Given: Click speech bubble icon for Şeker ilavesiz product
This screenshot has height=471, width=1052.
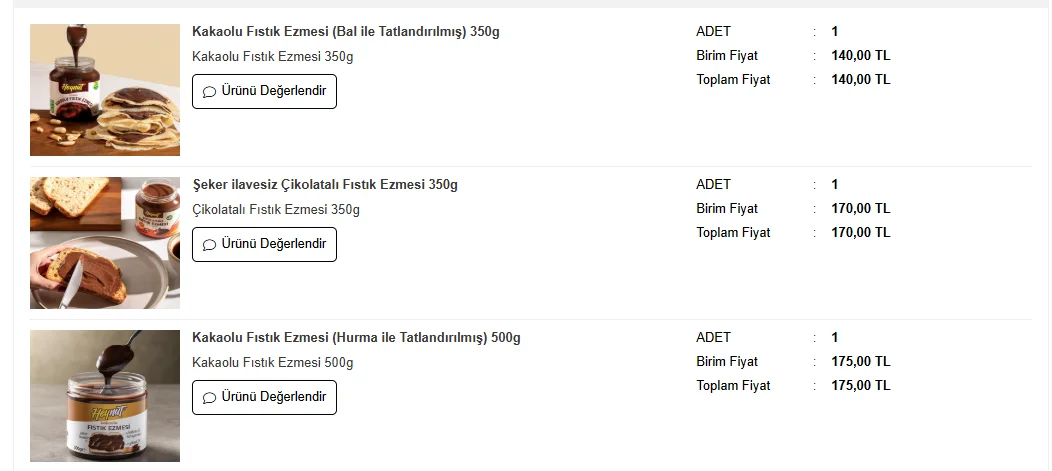Looking at the screenshot, I should (x=209, y=245).
